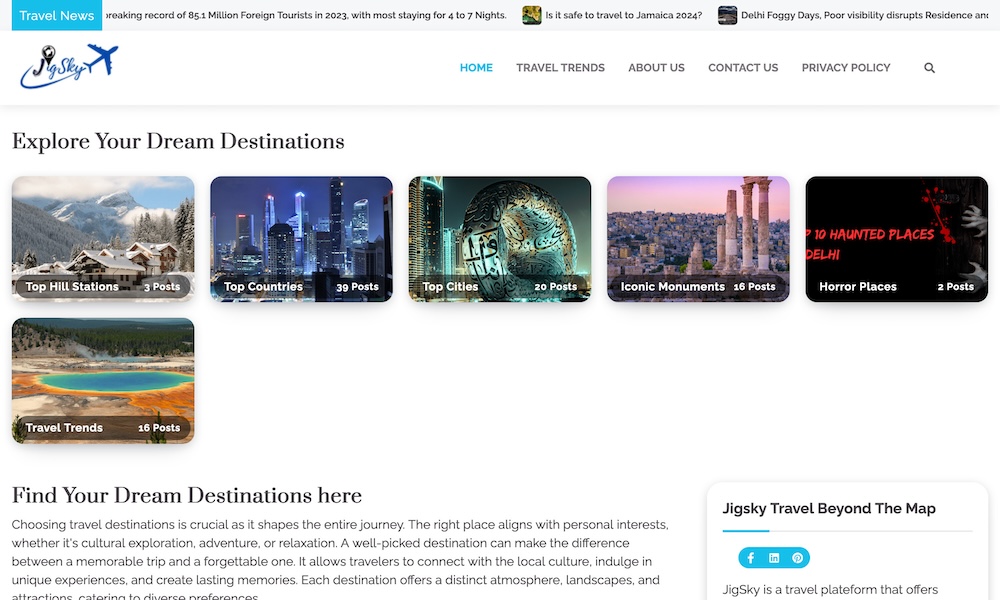Open the Contact Us page
1000x600 pixels.
tap(743, 68)
